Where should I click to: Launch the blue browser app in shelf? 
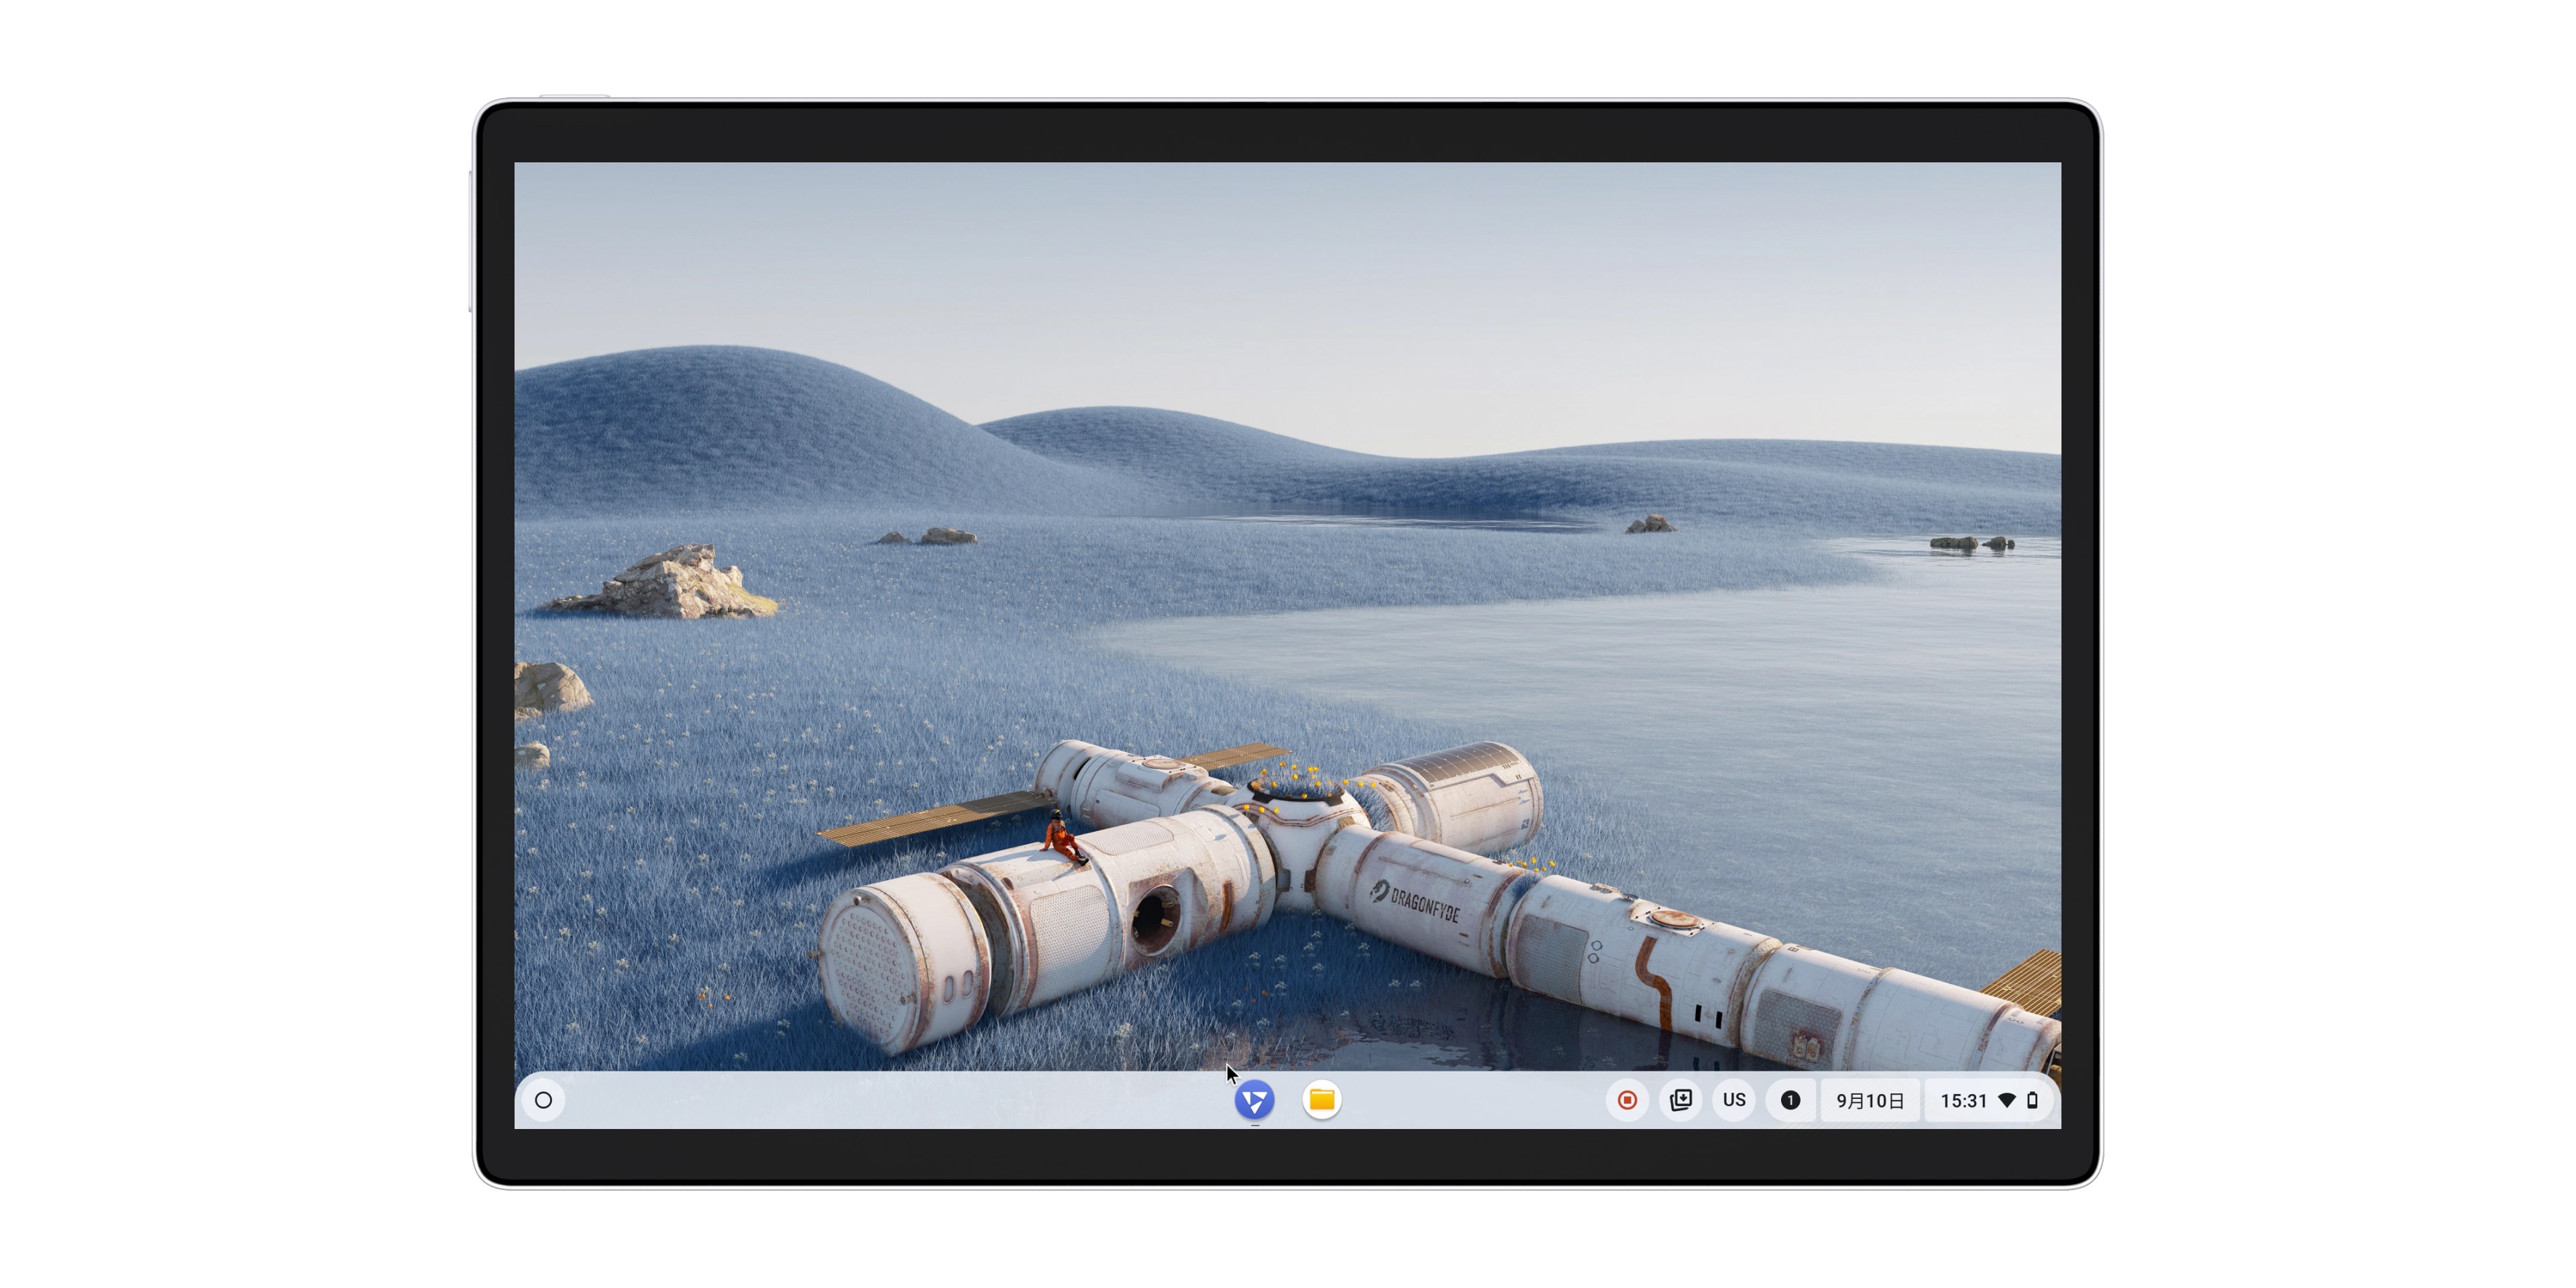pos(1254,1100)
